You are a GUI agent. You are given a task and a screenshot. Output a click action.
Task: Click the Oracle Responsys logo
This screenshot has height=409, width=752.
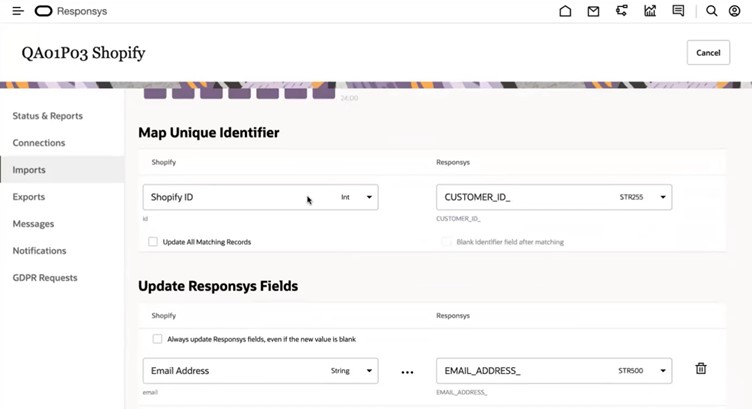tap(71, 11)
